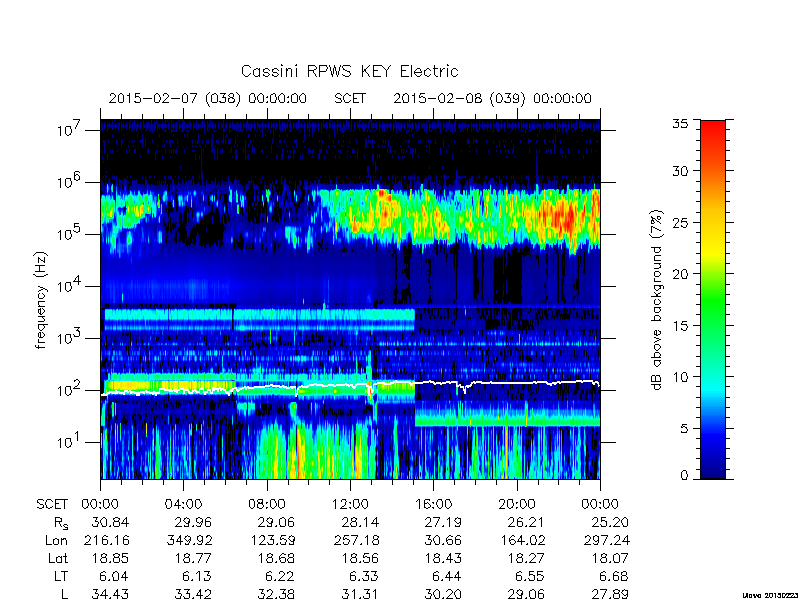Click the local time value 6.55
This screenshot has height=600, width=800.
[x=531, y=576]
